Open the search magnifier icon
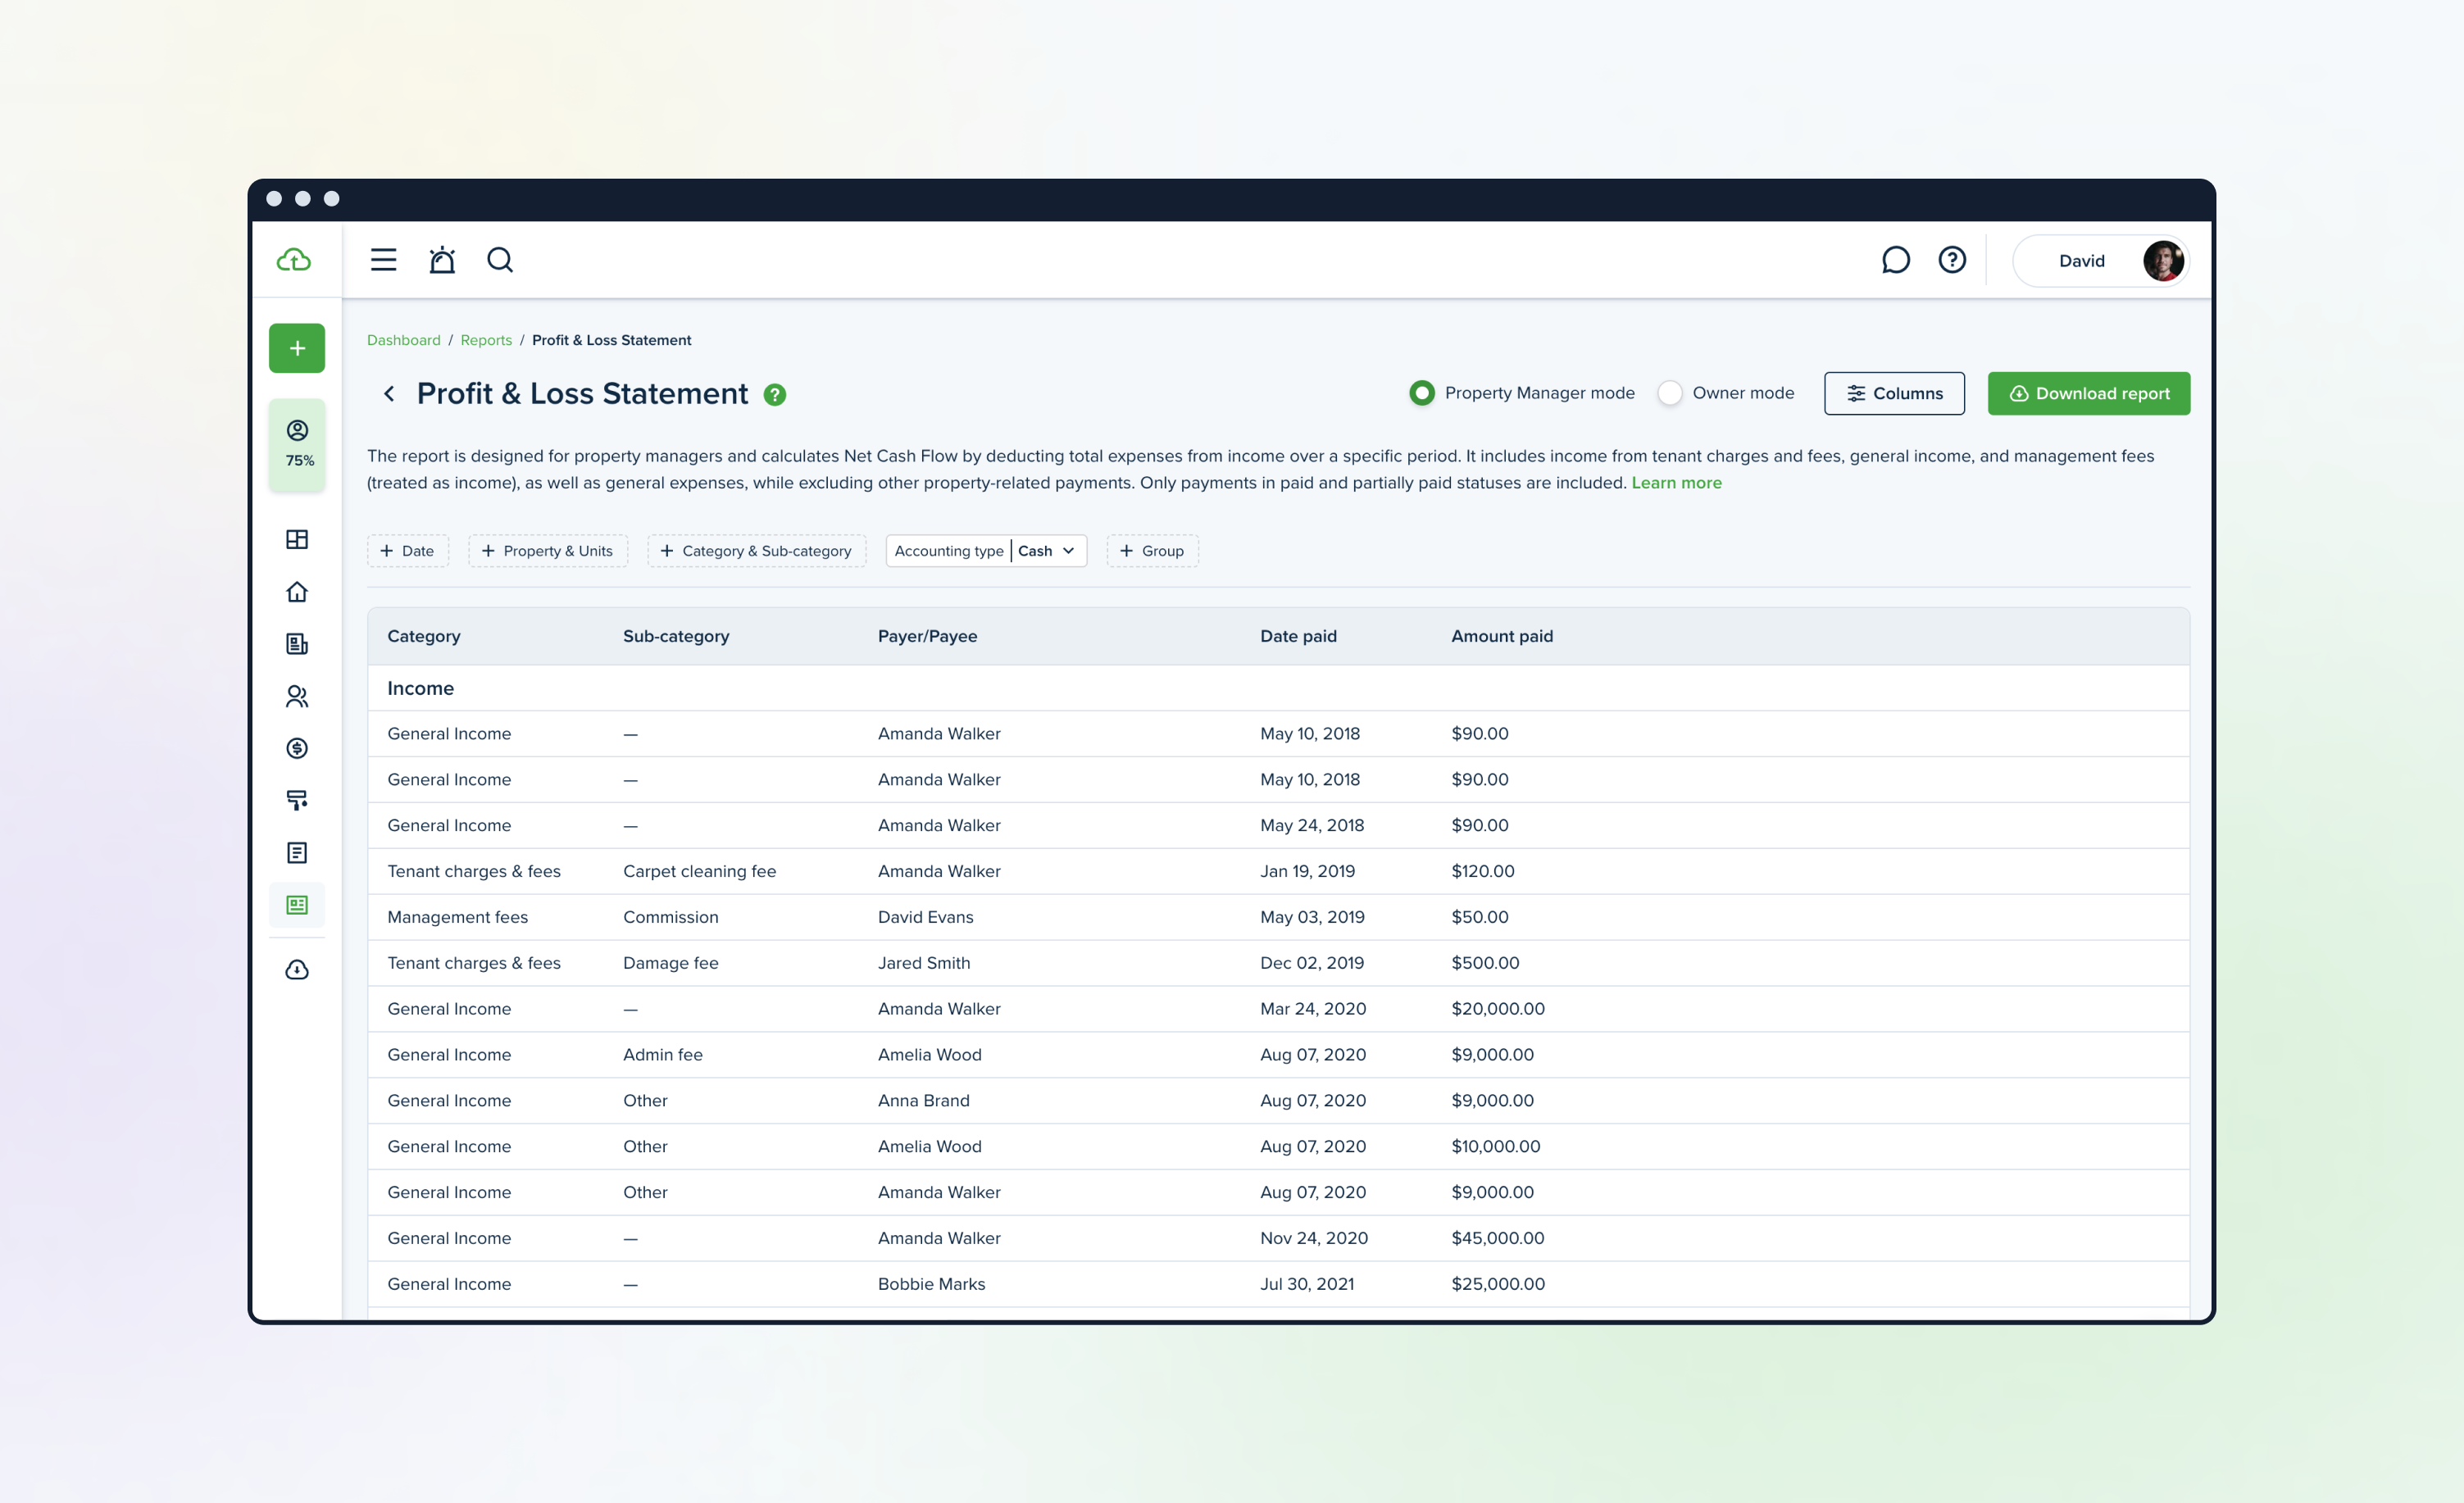Image resolution: width=2464 pixels, height=1503 pixels. [500, 260]
